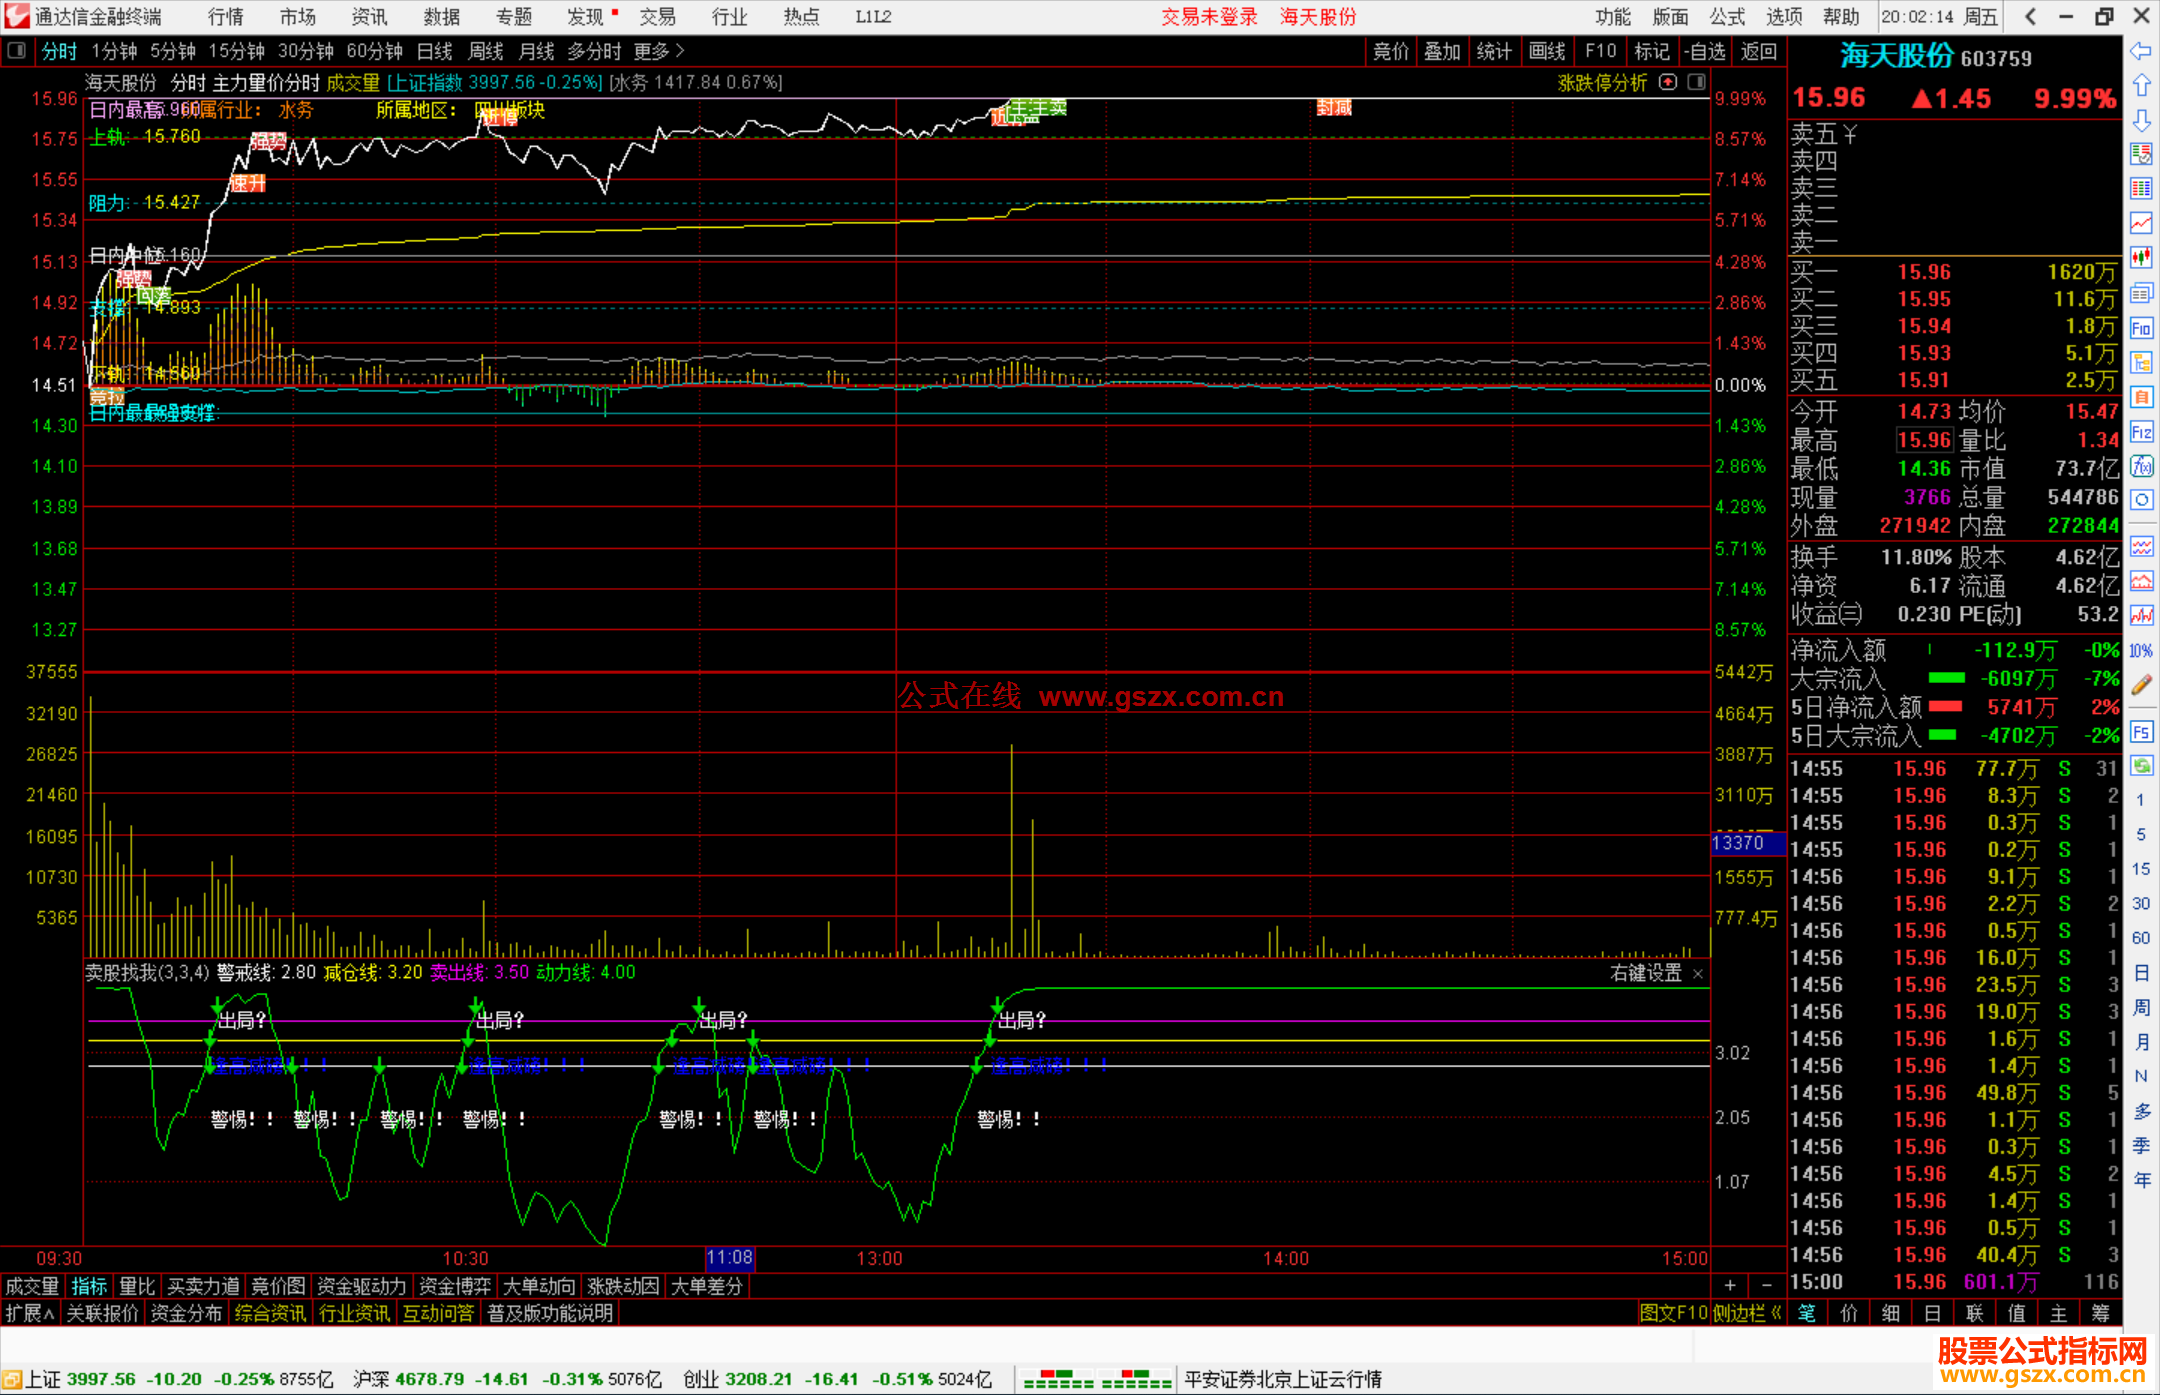Select the pencil drawing tool icon
2160x1395 pixels.
[x=2141, y=685]
